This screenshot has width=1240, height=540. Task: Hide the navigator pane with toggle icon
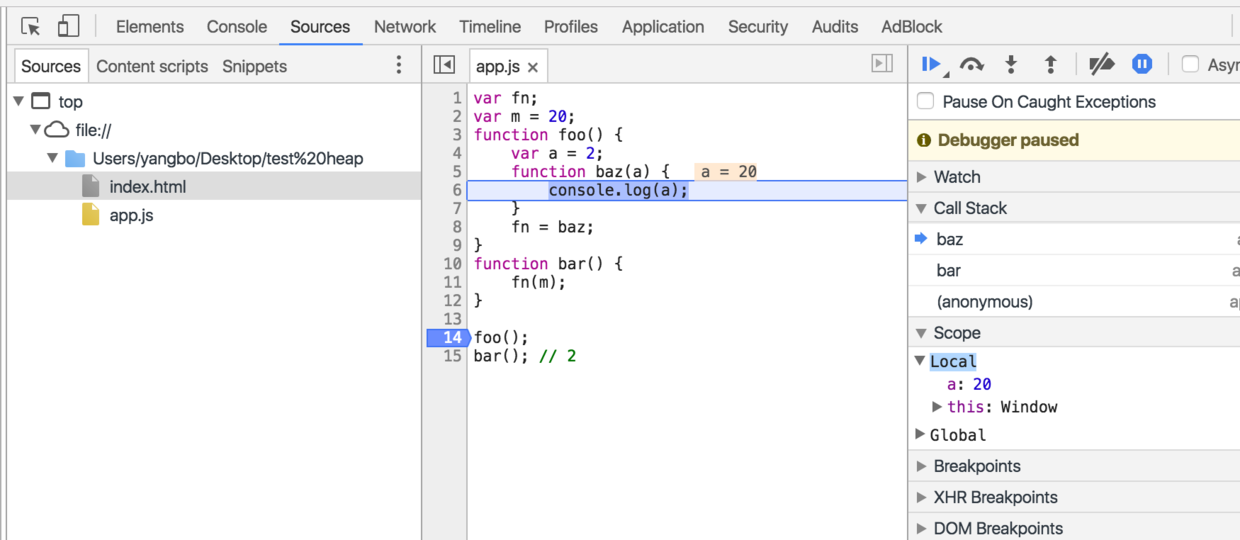[x=444, y=65]
